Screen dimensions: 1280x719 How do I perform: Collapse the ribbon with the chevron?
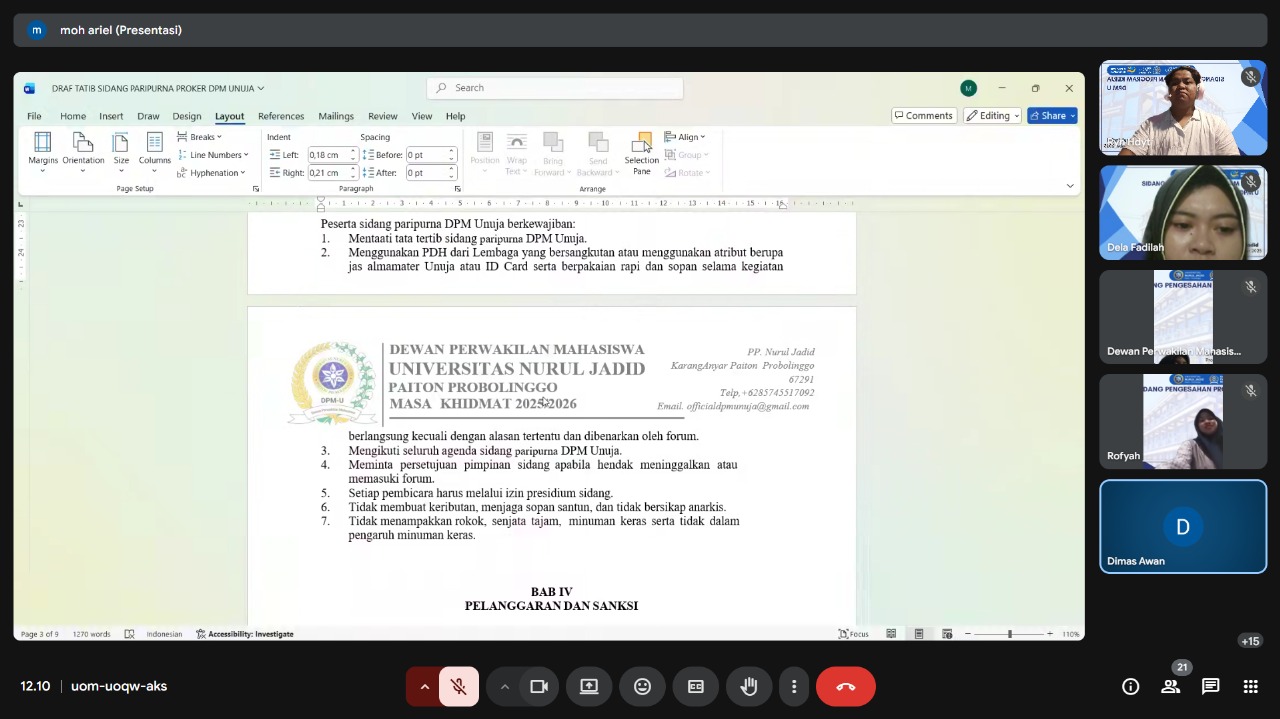point(1070,185)
